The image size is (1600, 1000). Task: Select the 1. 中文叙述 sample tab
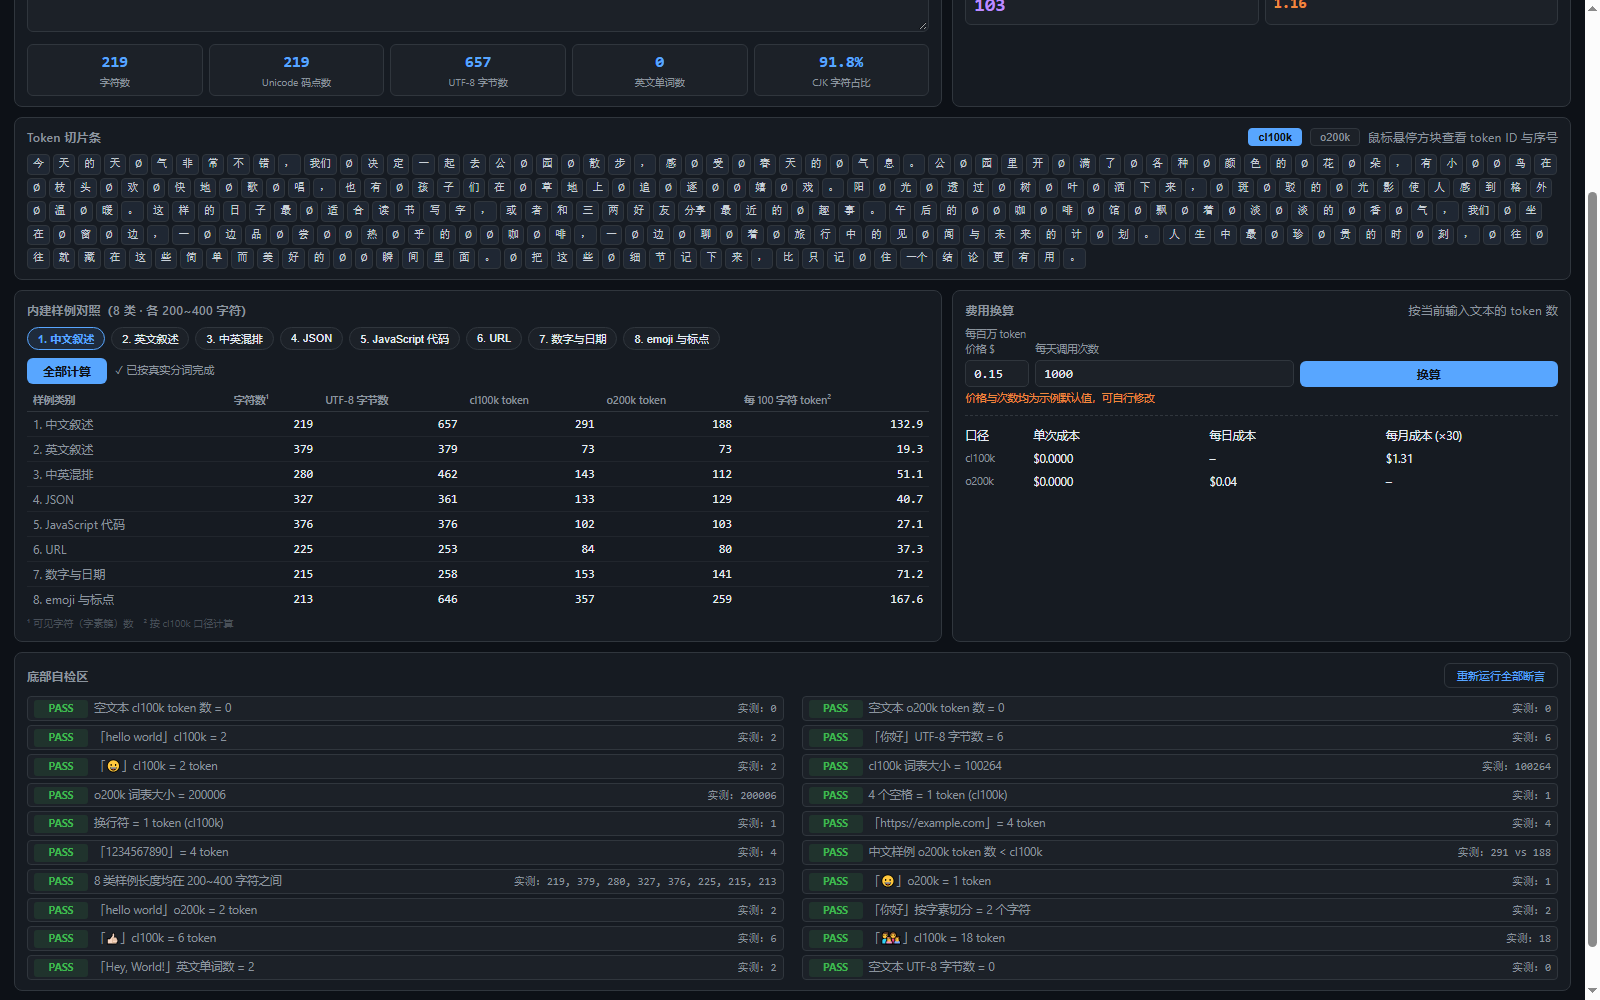(x=66, y=339)
